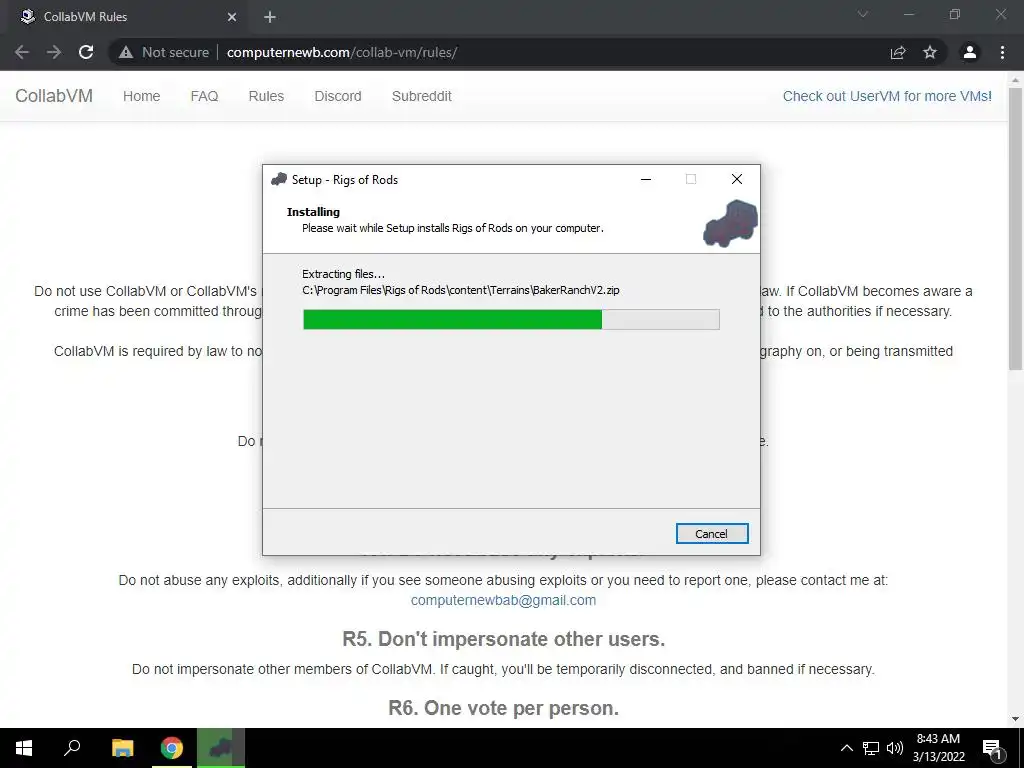Click computernewbab@gmail.com email link
Screen dimensions: 1024x768
coord(503,600)
